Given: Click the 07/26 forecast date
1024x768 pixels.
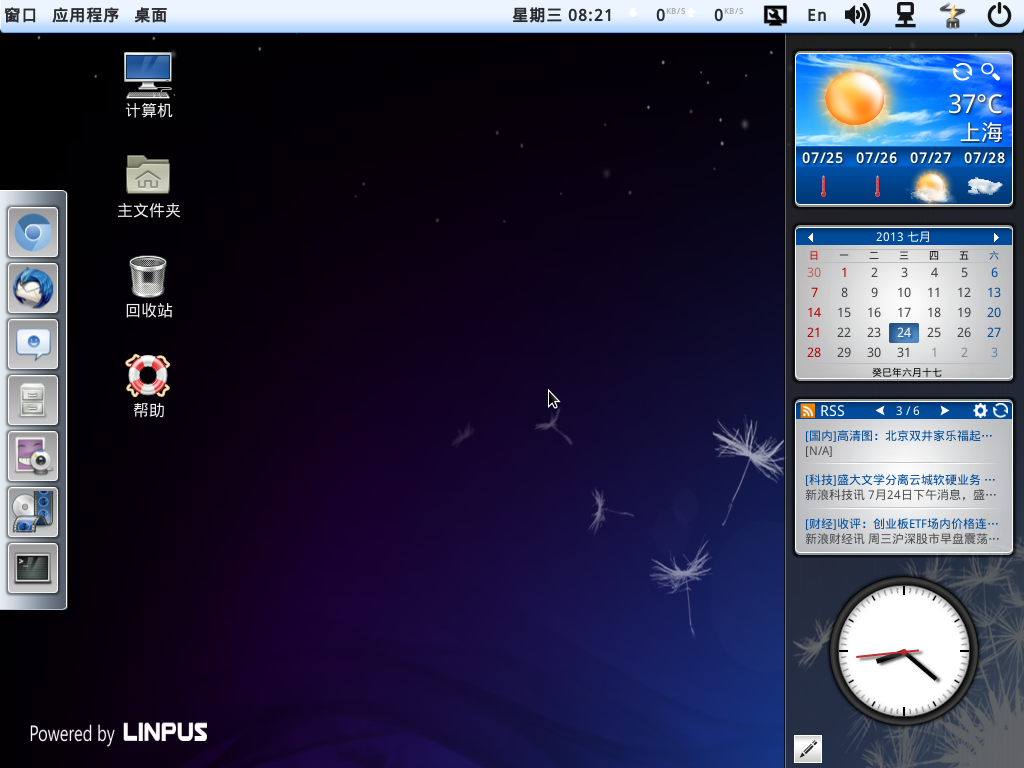Looking at the screenshot, I should tap(876, 158).
